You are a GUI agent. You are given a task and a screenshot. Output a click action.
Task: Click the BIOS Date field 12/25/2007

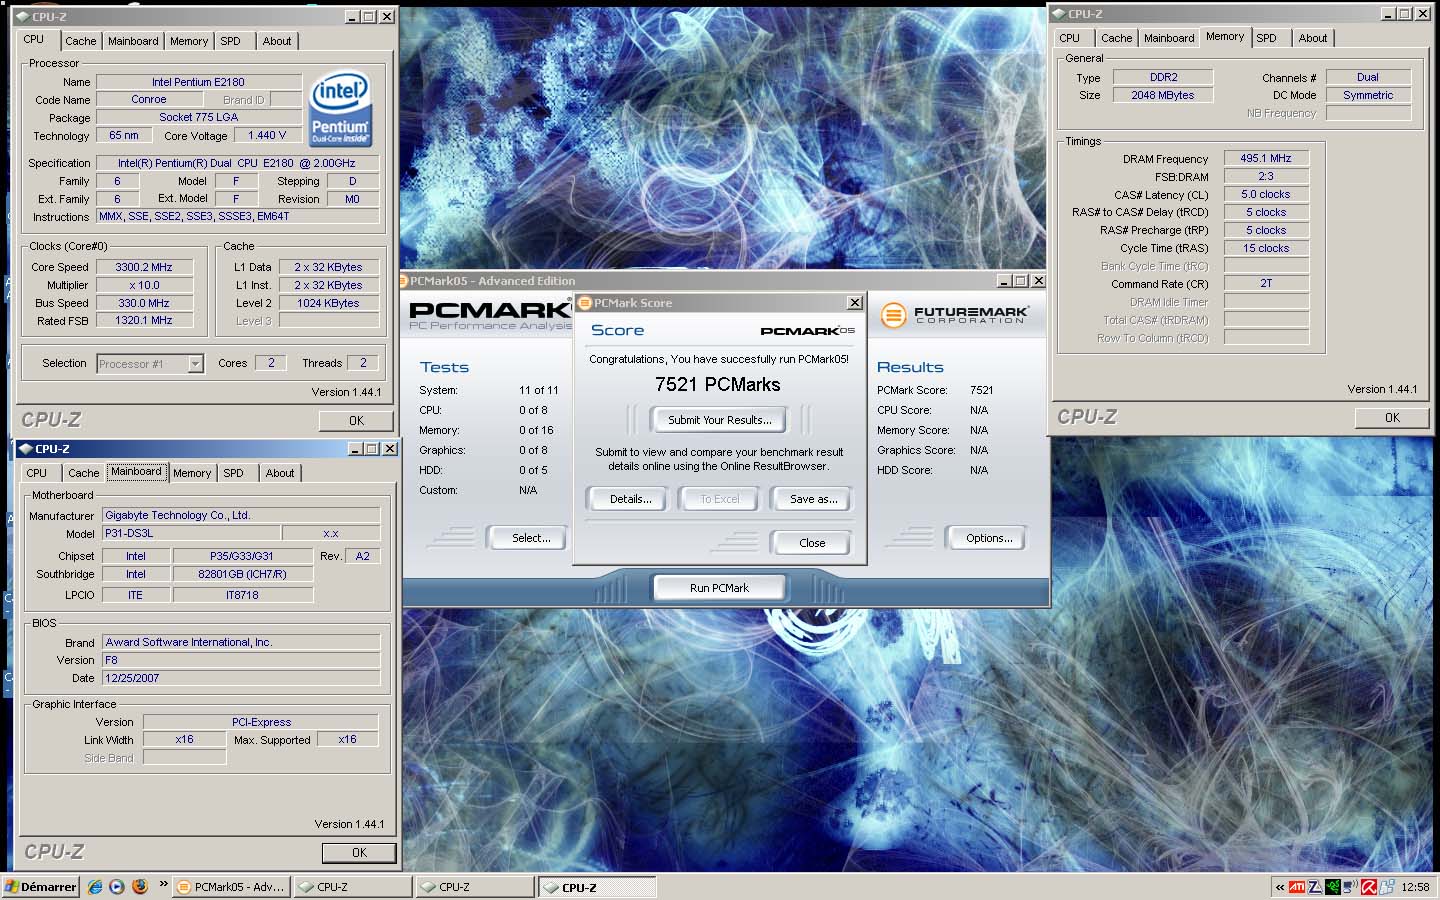pyautogui.click(x=240, y=678)
